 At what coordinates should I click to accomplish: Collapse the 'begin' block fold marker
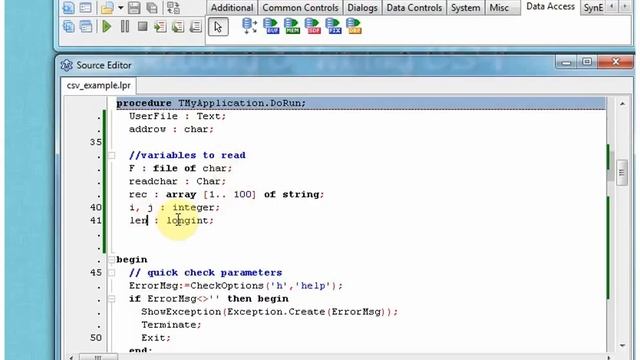111,260
